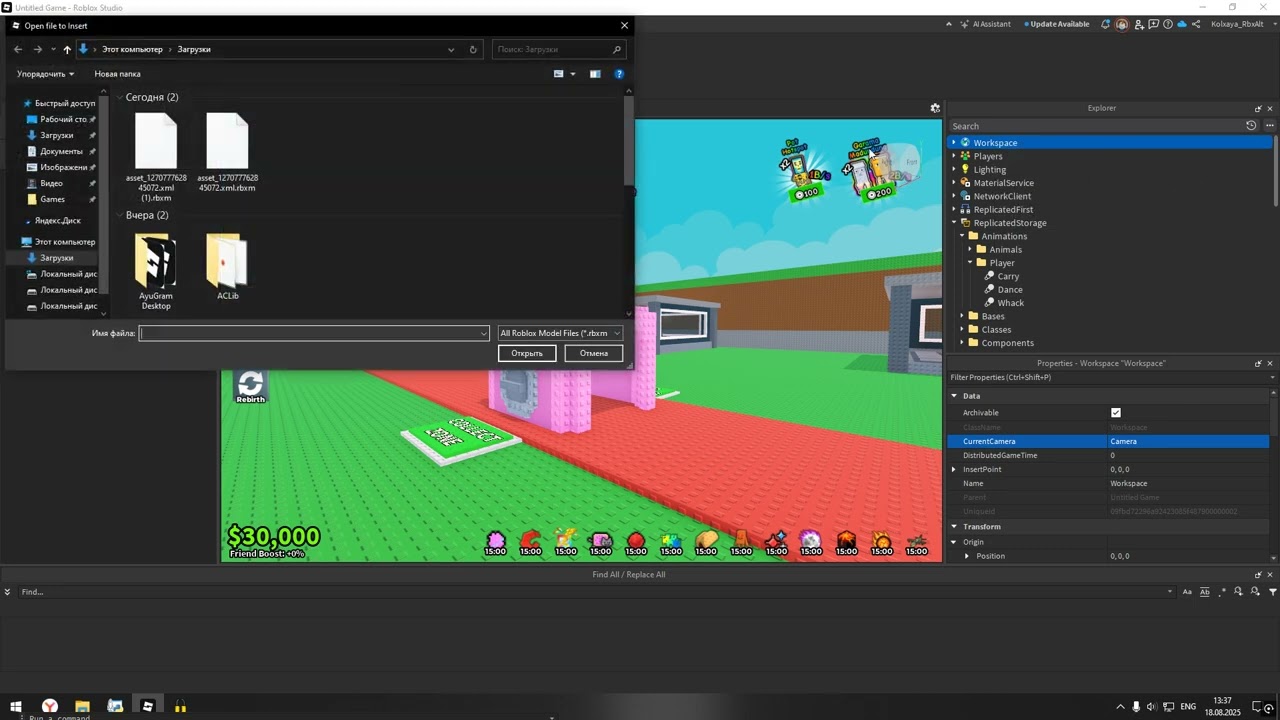Viewport: 1280px width, 720px height.
Task: Go up one folder level in dialog
Action: click(x=67, y=49)
